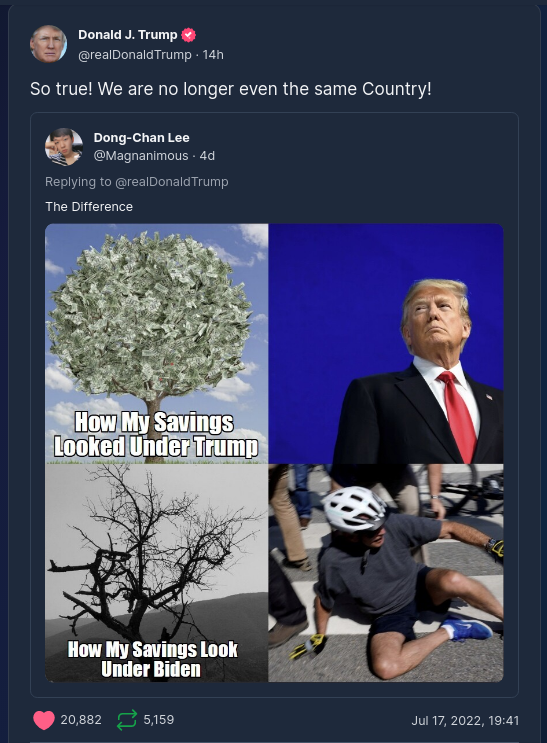Viewport: 547px width, 743px height.
Task: Open the Donald J. Trump display name
Action: point(128,35)
